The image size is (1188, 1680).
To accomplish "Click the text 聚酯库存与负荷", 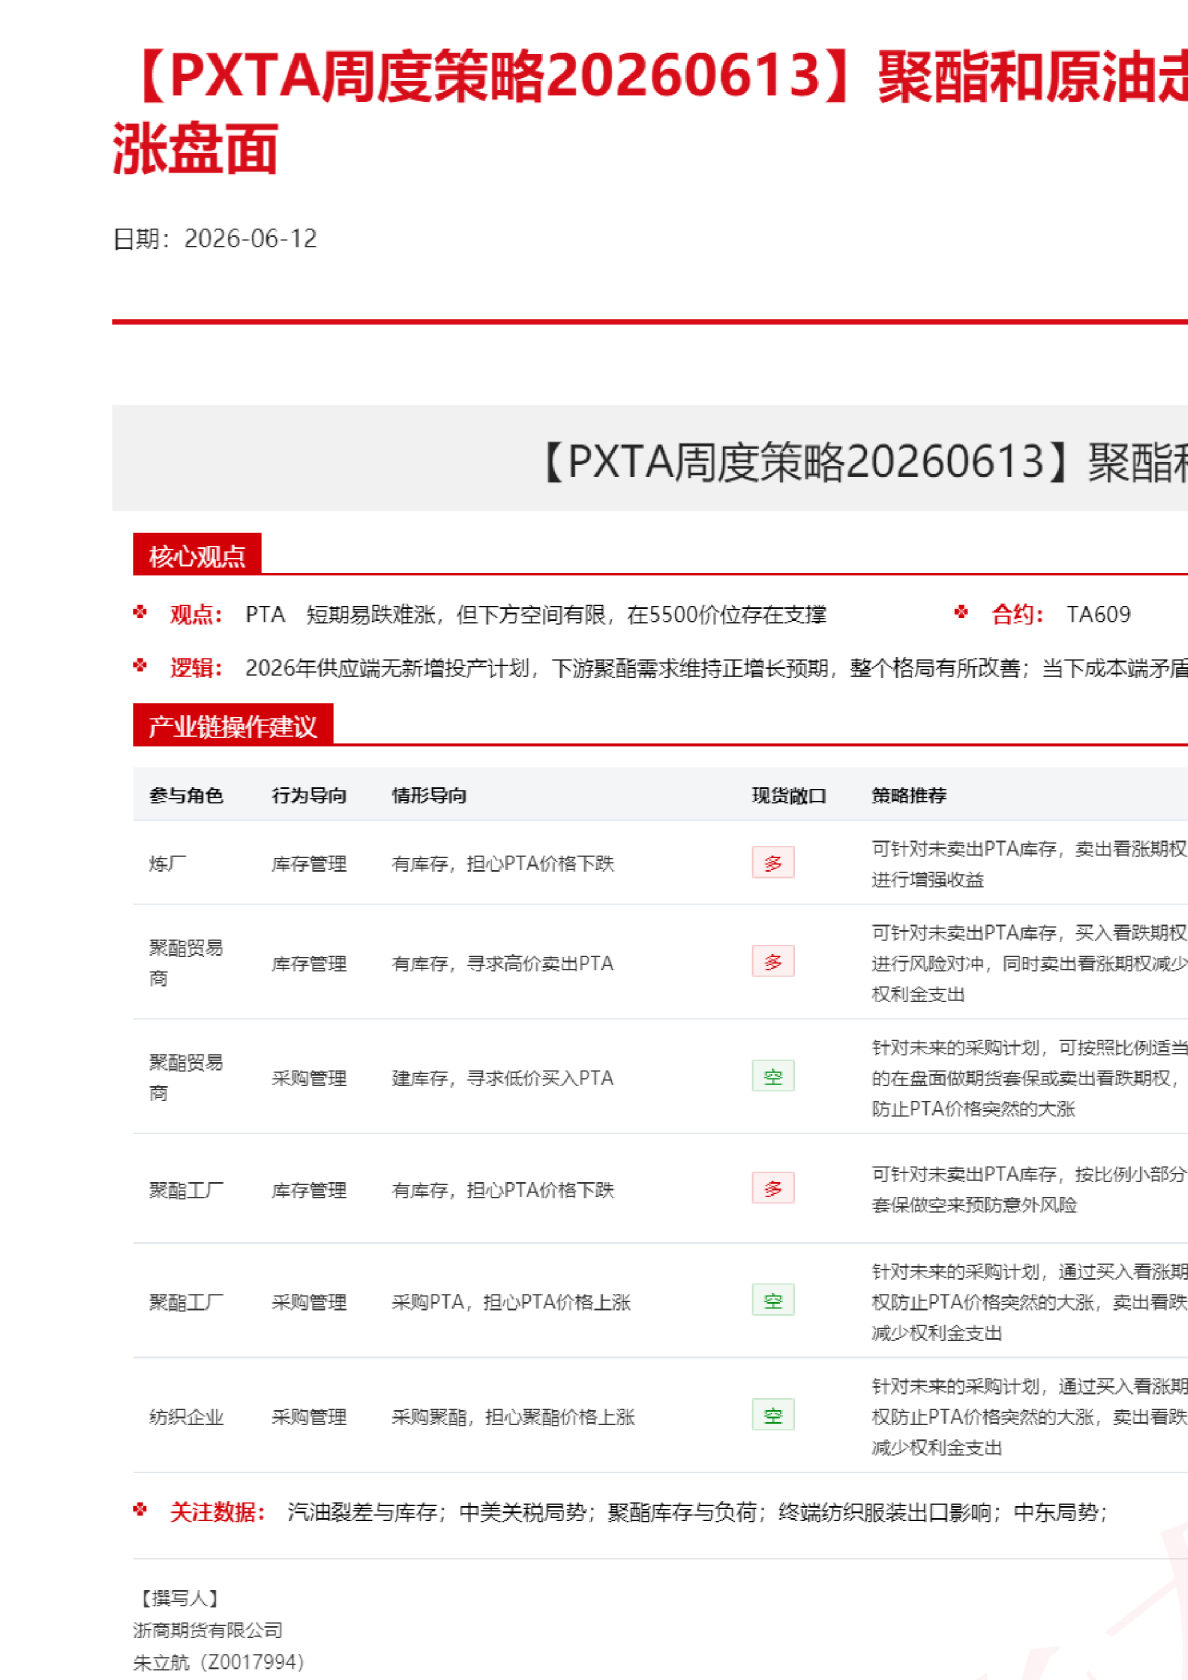I will tap(682, 1512).
